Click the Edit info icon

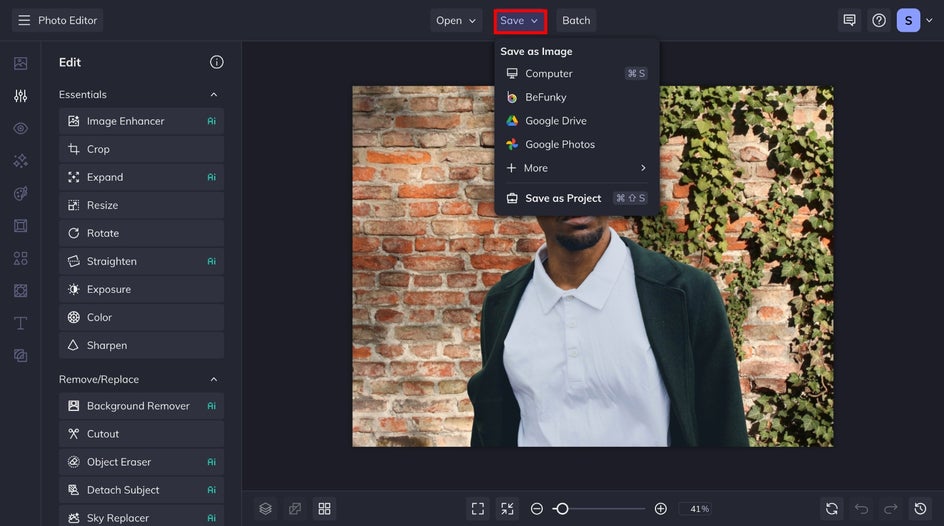click(216, 62)
